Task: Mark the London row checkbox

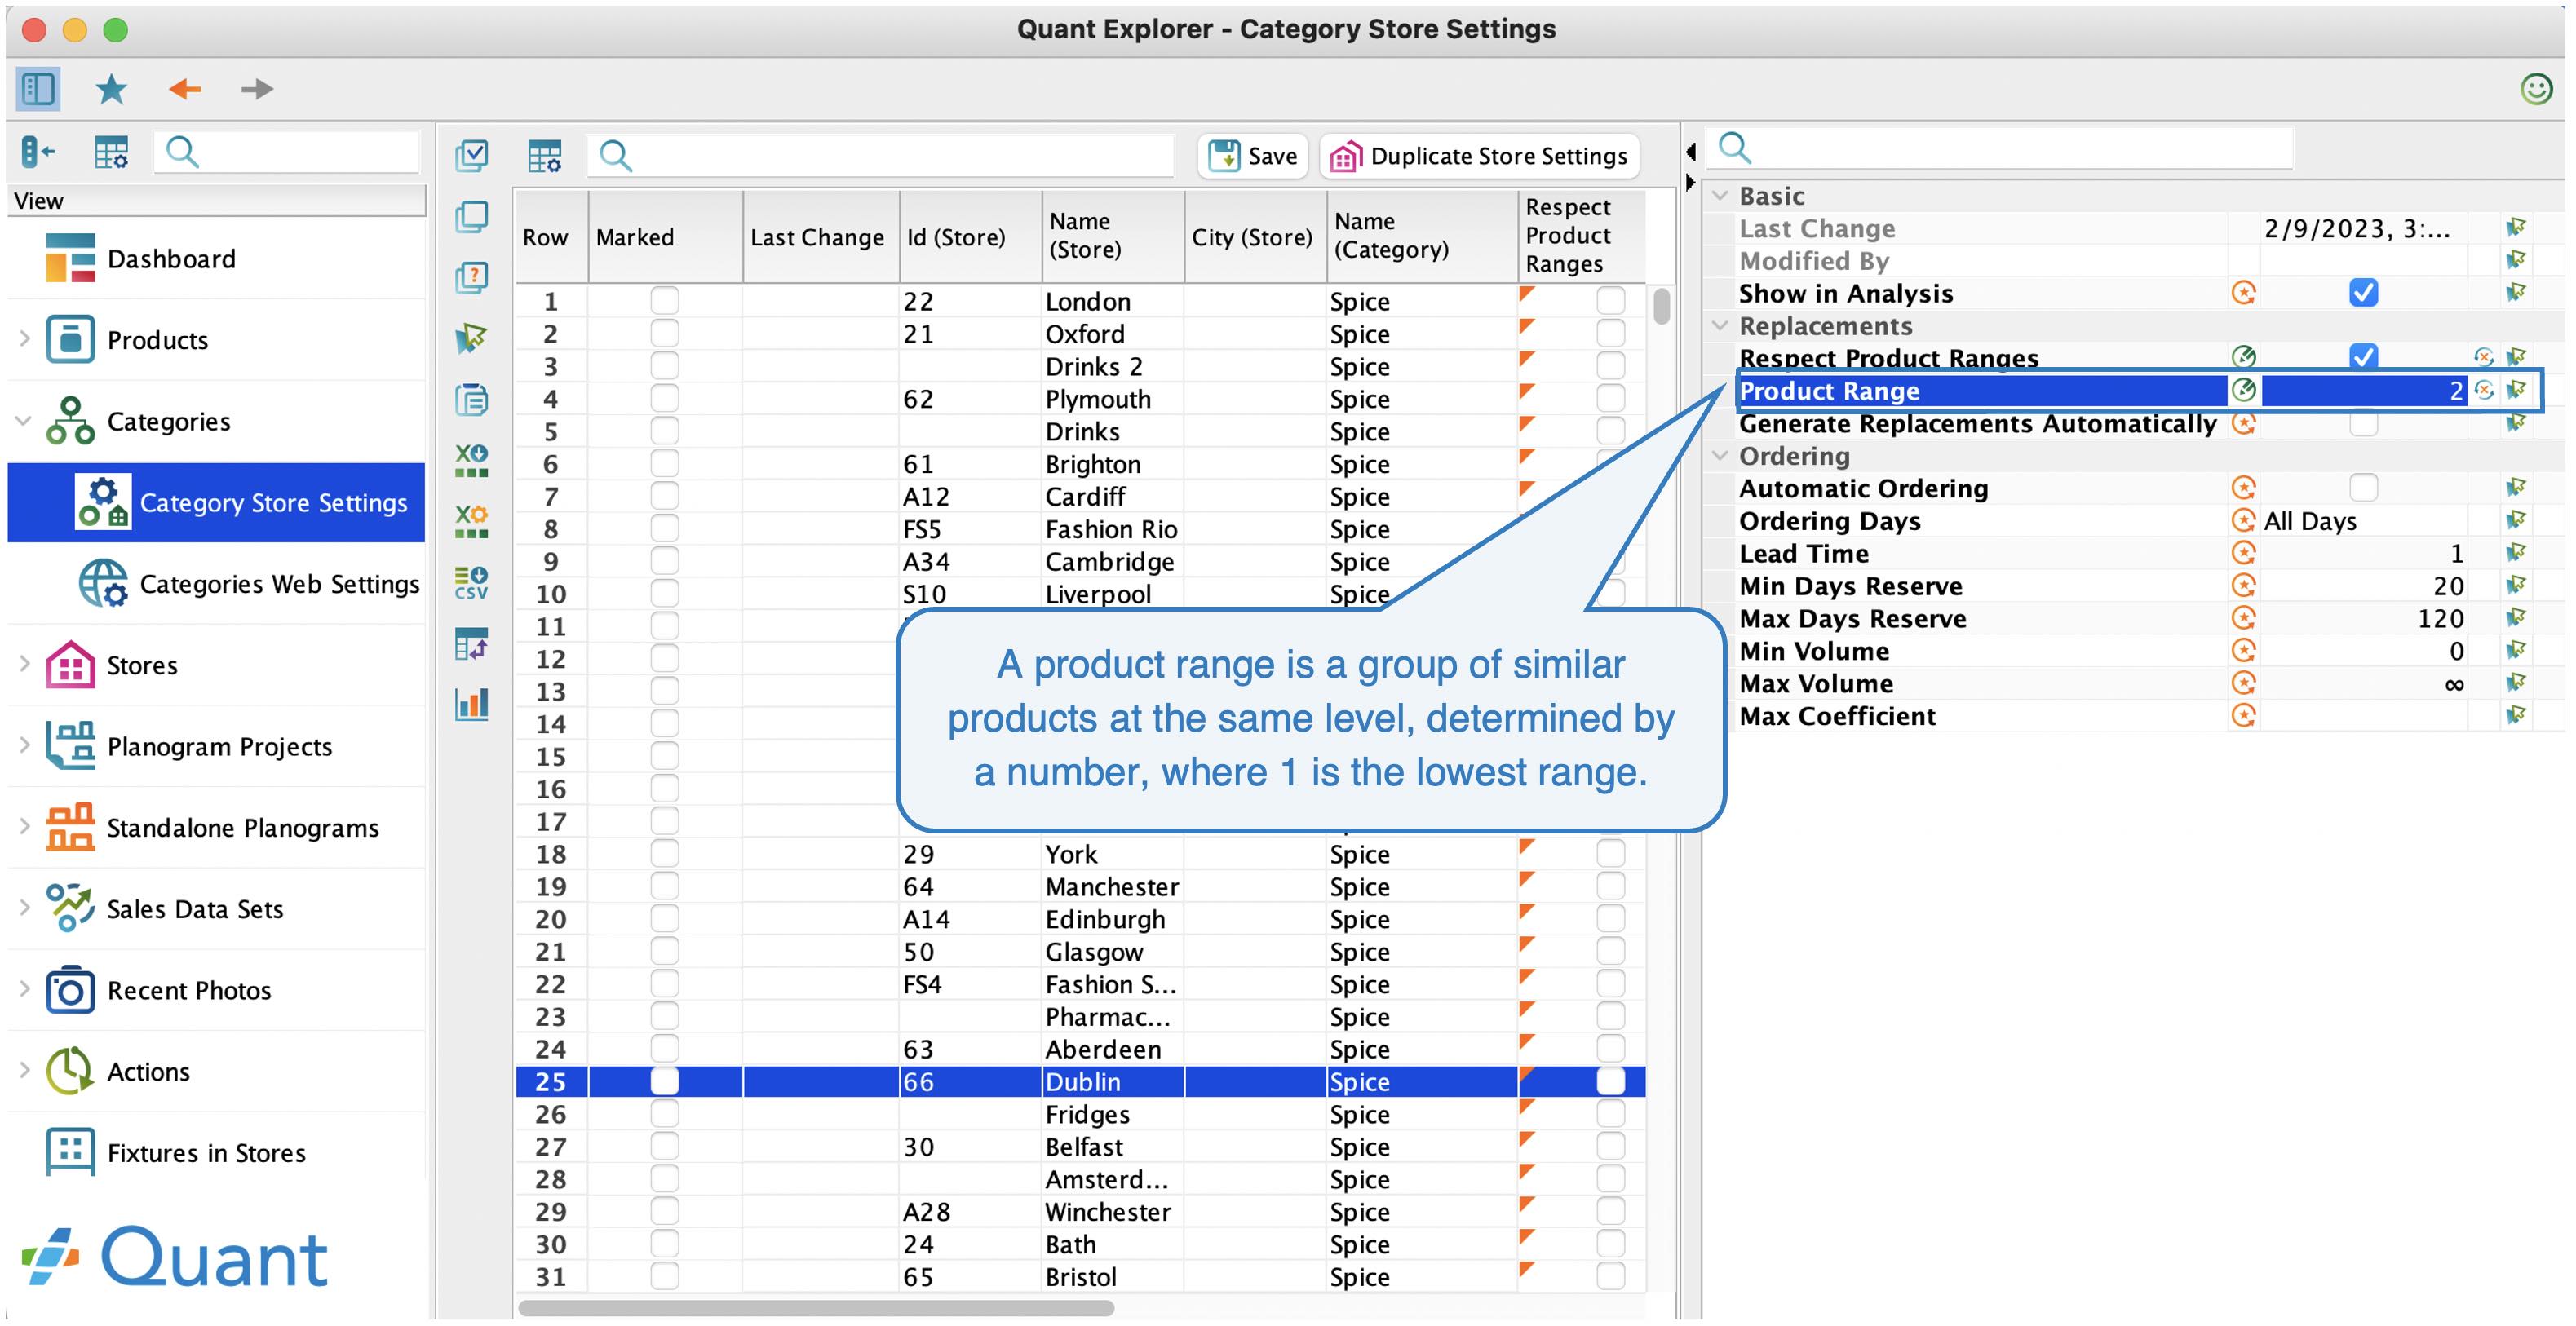Action: 664,300
